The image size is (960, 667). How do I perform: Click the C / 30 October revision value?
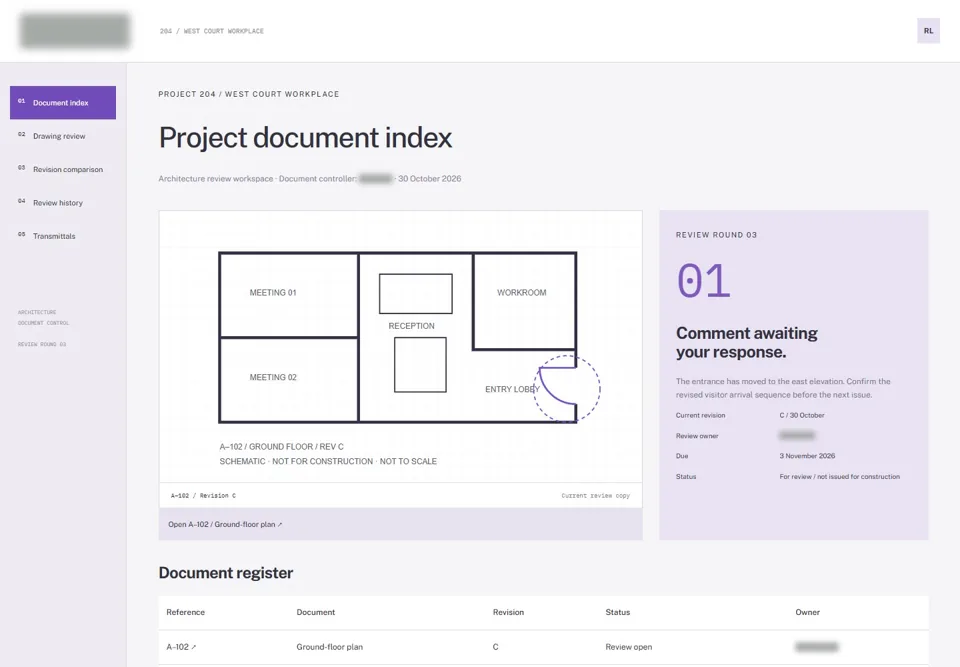[x=802, y=415]
